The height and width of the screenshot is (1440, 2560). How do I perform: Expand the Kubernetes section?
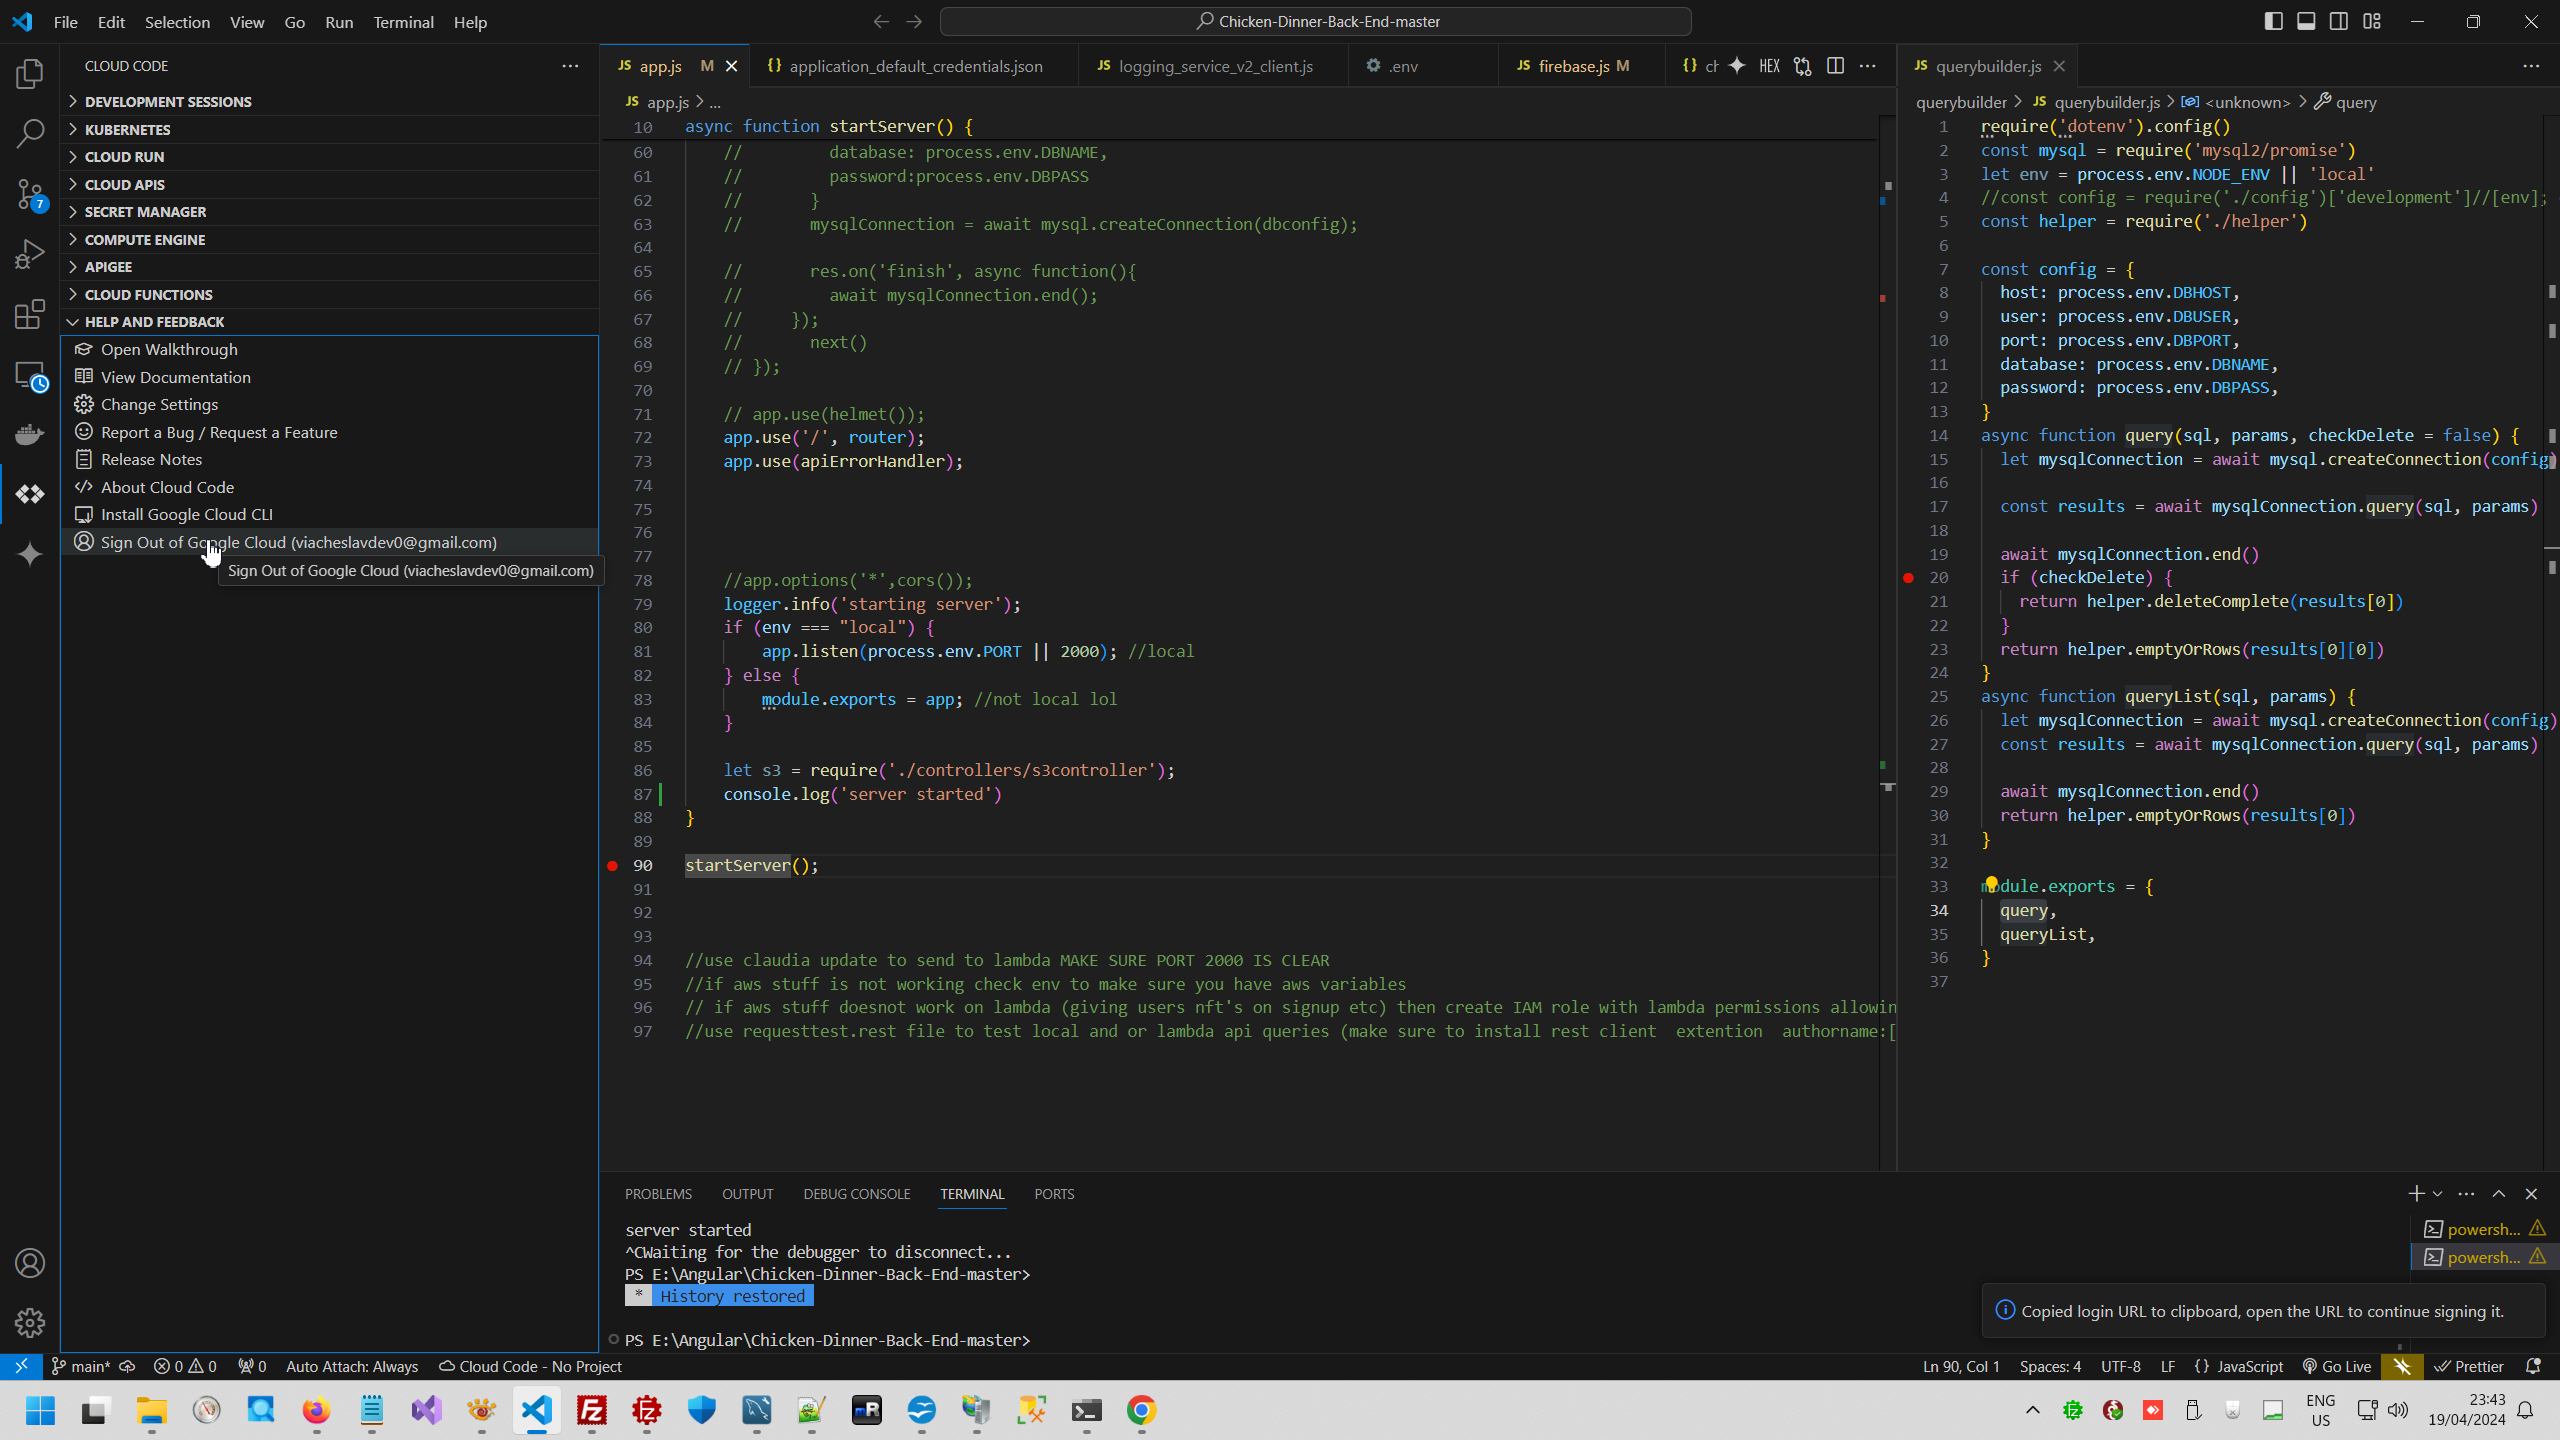pos(127,129)
